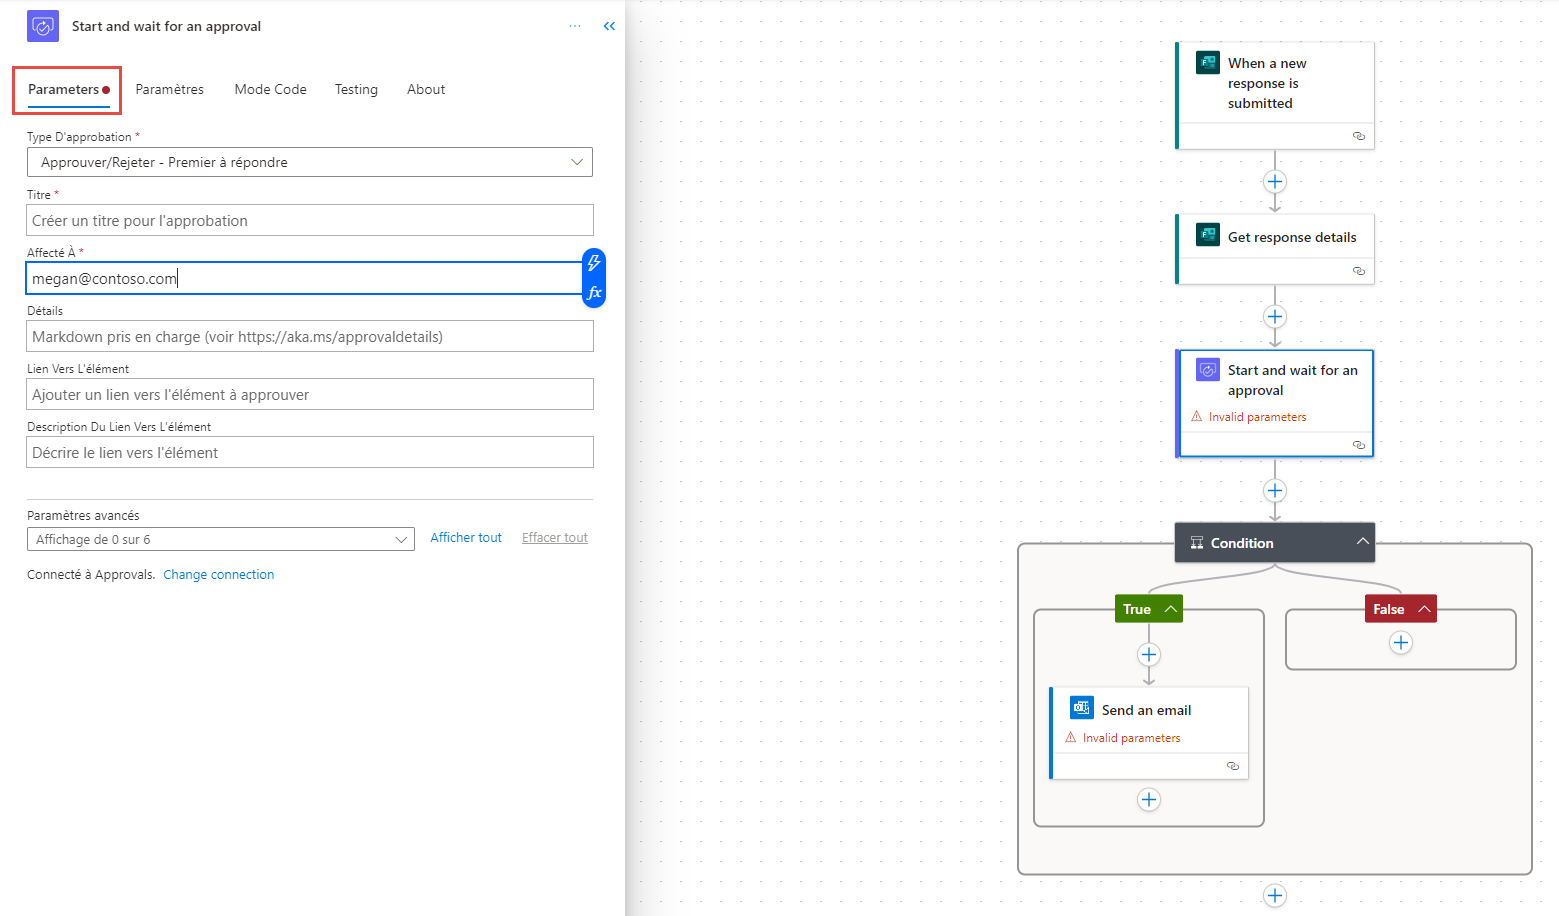Click connection link icon on approval card
This screenshot has width=1559, height=916.
(1359, 445)
